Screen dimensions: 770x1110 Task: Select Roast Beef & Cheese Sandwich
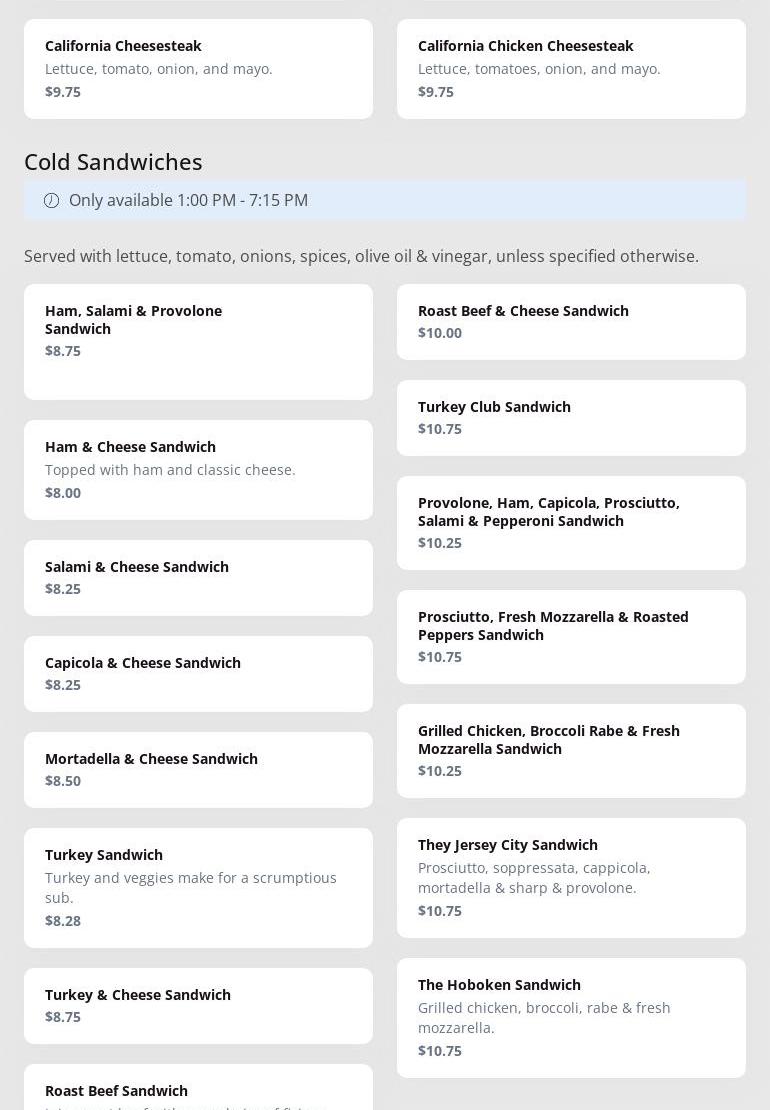click(x=571, y=321)
